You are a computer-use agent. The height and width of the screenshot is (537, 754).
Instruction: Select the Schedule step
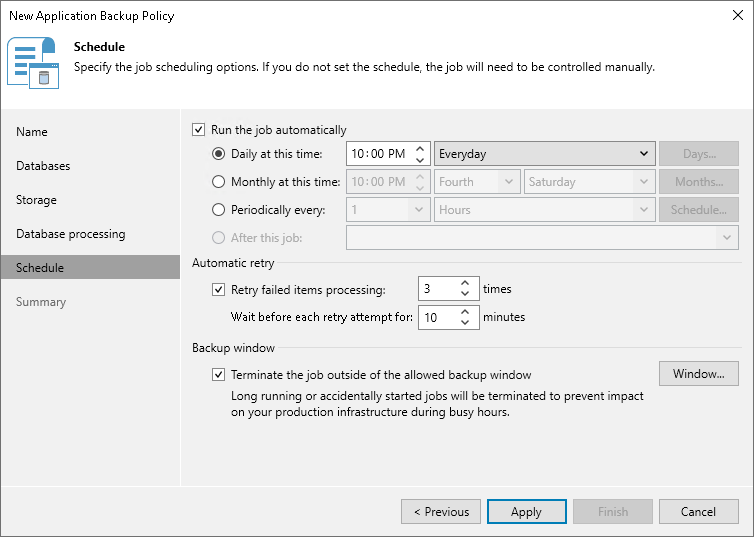tap(90, 267)
